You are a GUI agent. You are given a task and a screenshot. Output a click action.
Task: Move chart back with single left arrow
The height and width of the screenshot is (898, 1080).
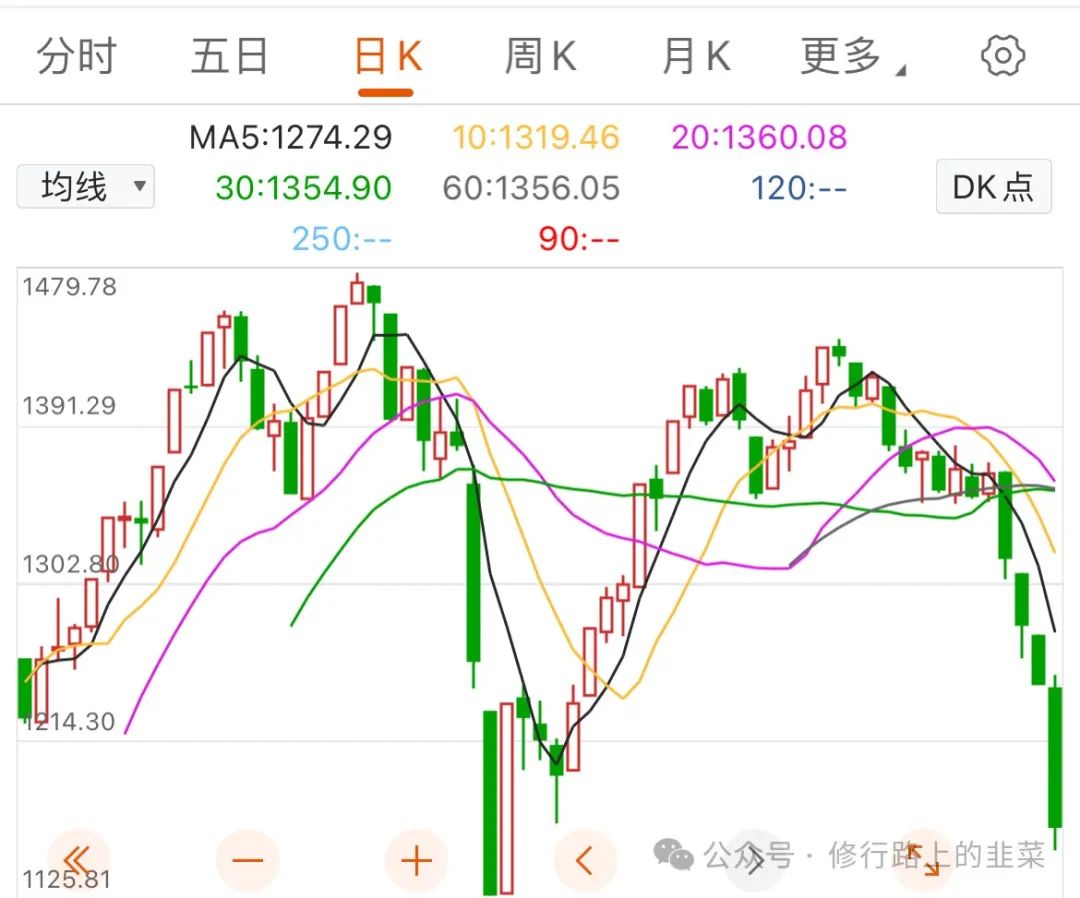(x=585, y=859)
